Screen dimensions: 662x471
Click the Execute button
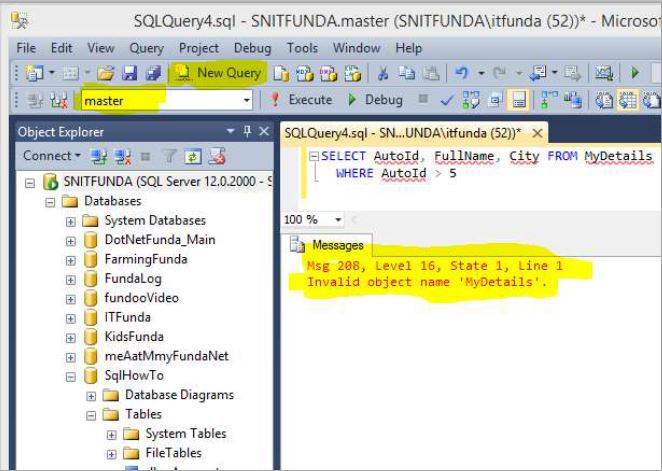(x=301, y=100)
